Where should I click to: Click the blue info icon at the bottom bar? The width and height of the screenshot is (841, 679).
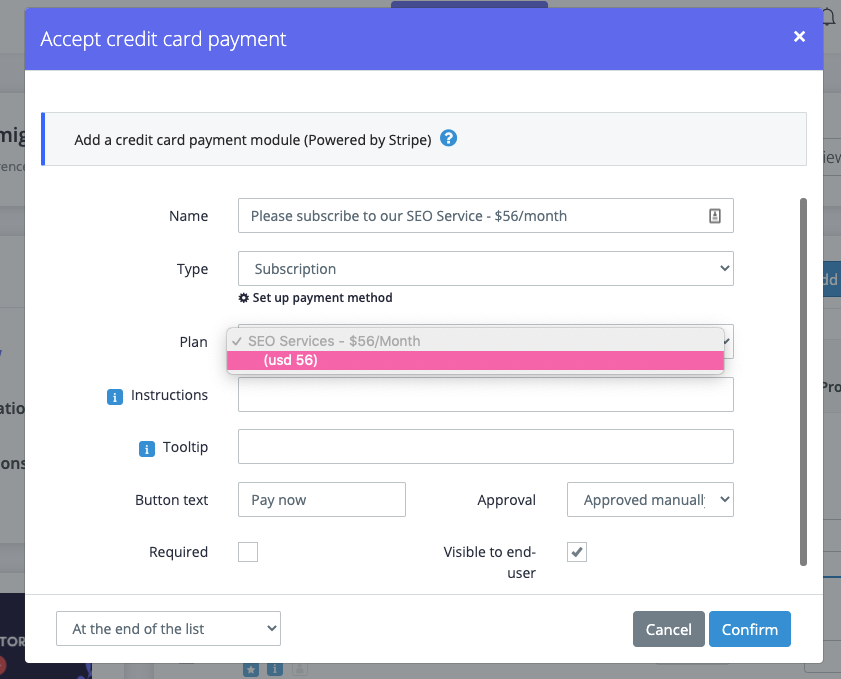click(x=274, y=672)
